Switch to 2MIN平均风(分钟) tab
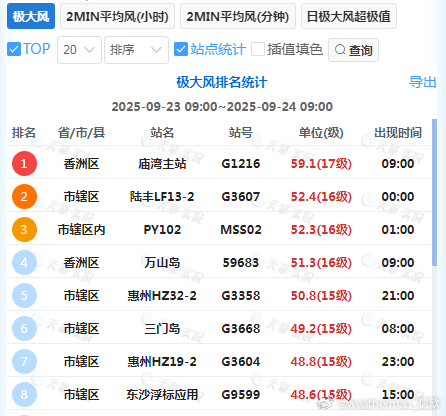The height and width of the screenshot is (416, 446). [x=238, y=16]
